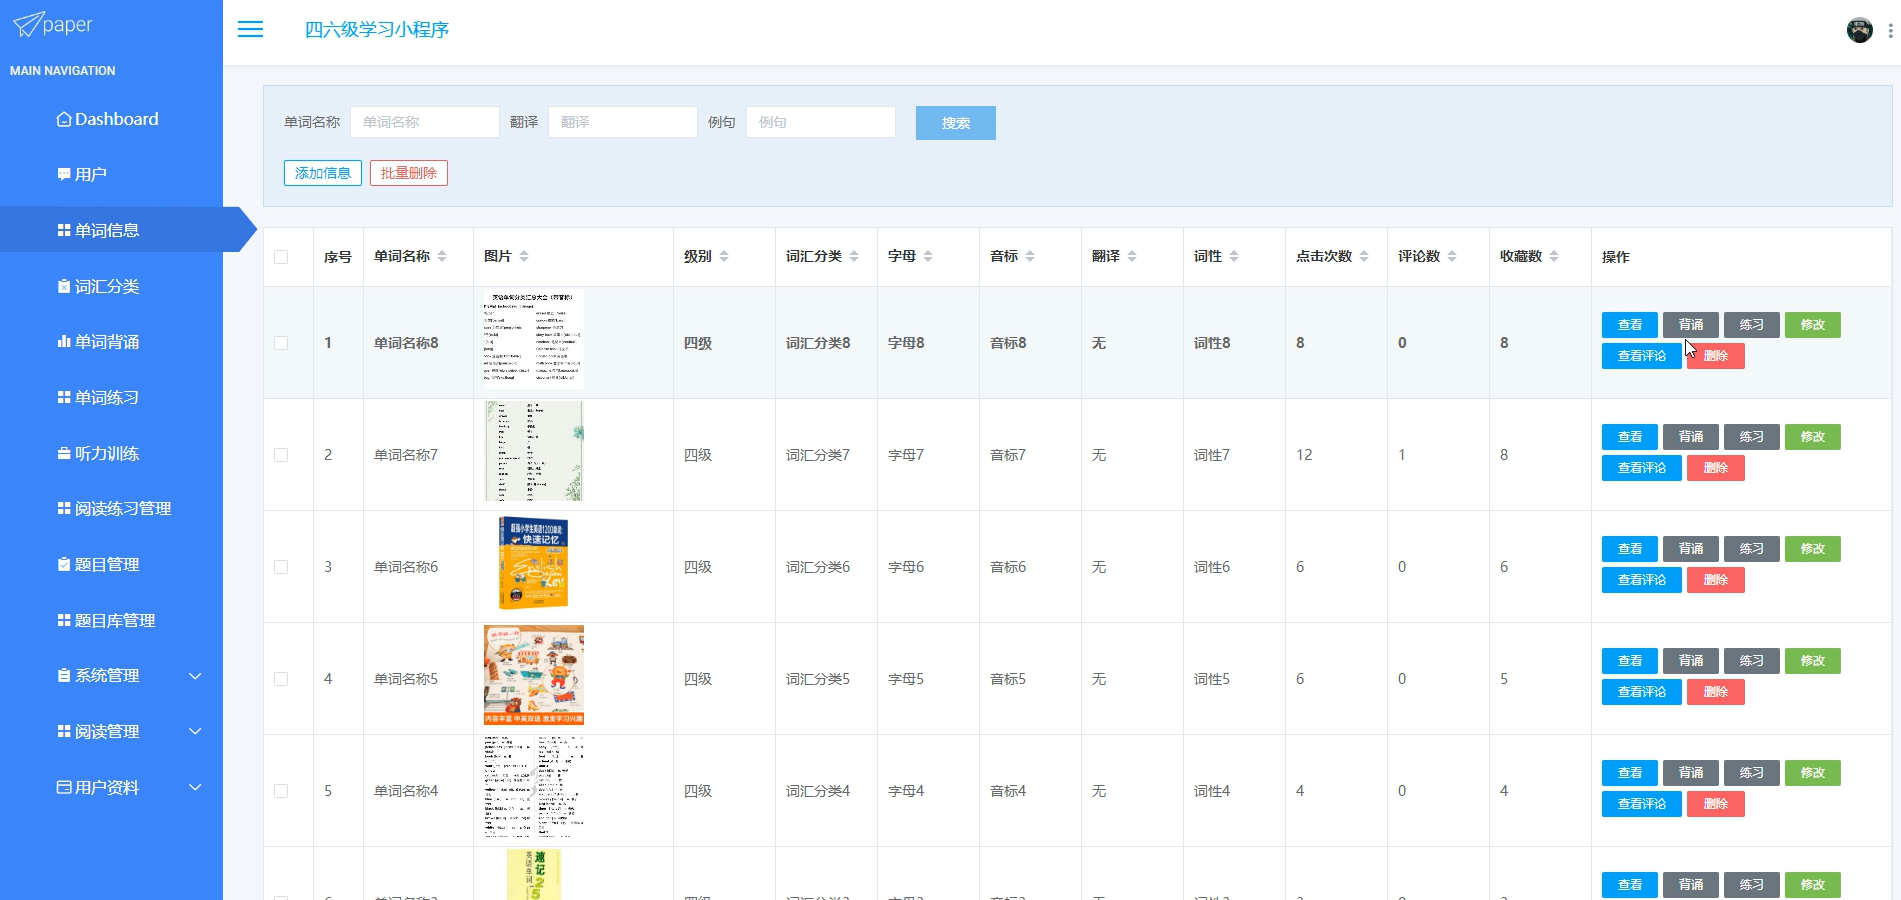The height and width of the screenshot is (900, 1901).
Task: Click the 单词练习 grid icon
Action: [64, 398]
